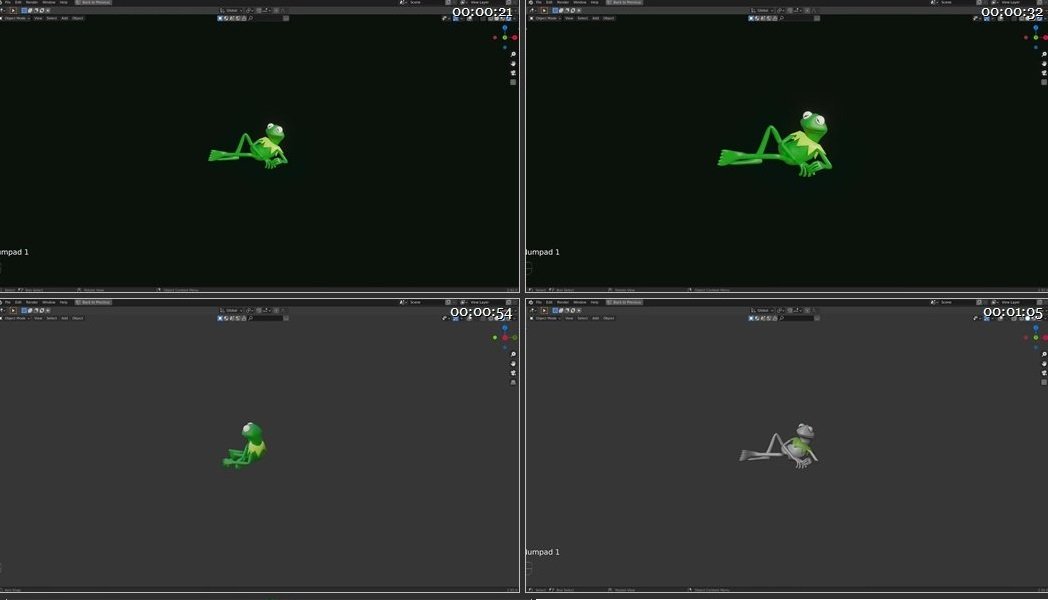The height and width of the screenshot is (600, 1048).
Task: Click the set-selection mode icon in the 00:00:21 frame
Action: coord(25,11)
